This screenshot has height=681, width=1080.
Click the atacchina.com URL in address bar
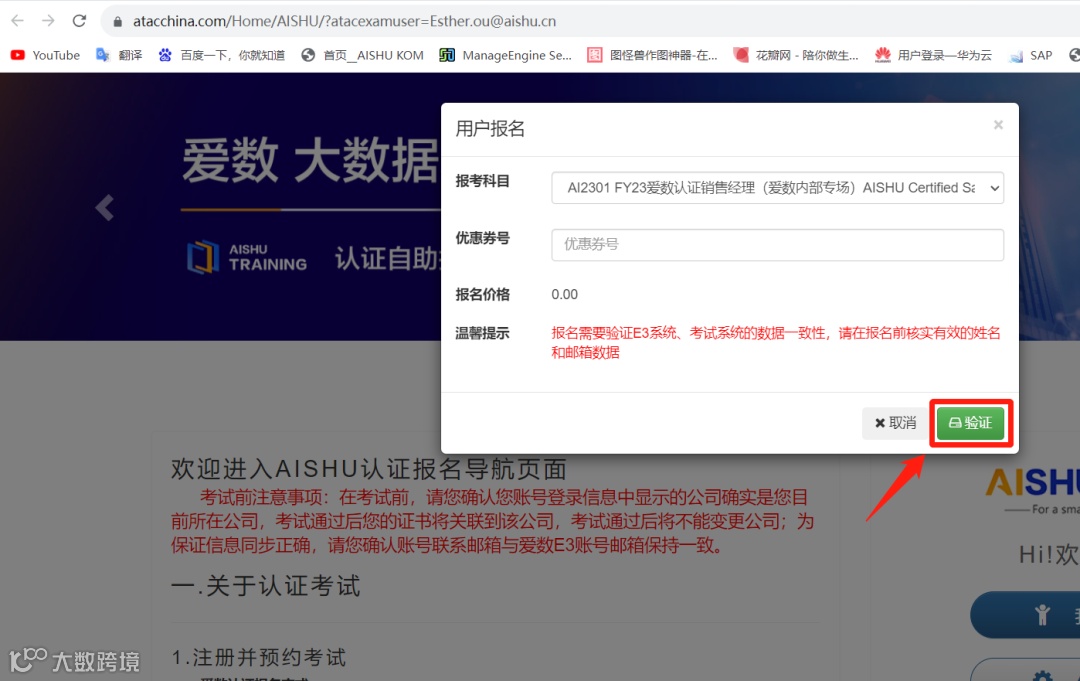tap(344, 21)
